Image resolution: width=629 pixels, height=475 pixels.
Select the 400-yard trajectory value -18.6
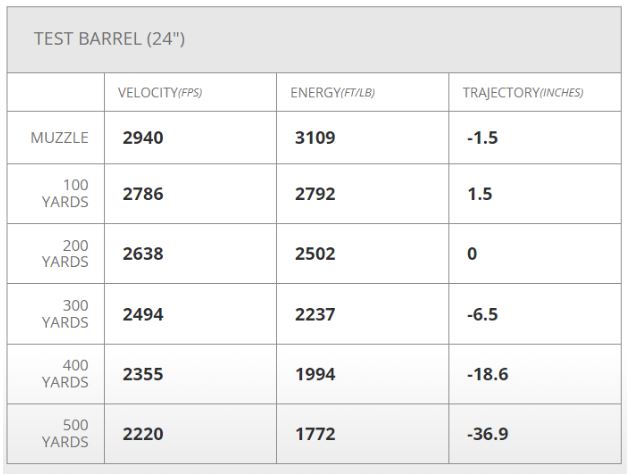click(x=487, y=374)
